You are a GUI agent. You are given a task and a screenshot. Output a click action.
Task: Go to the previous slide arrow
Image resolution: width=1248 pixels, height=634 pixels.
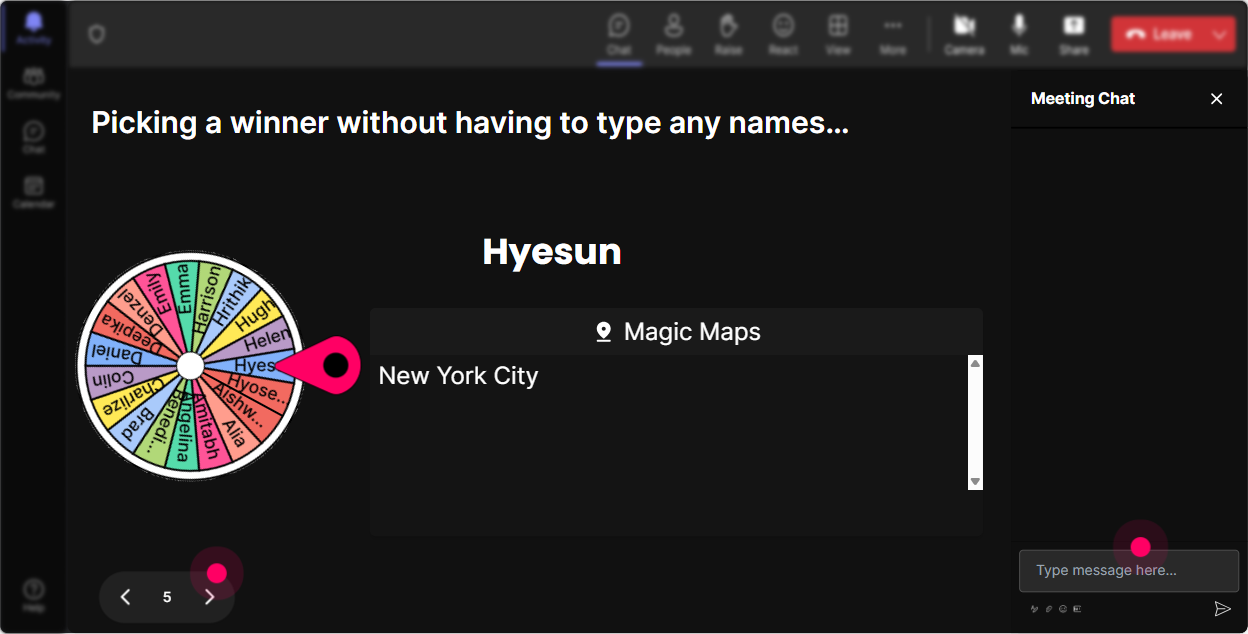pyautogui.click(x=125, y=597)
